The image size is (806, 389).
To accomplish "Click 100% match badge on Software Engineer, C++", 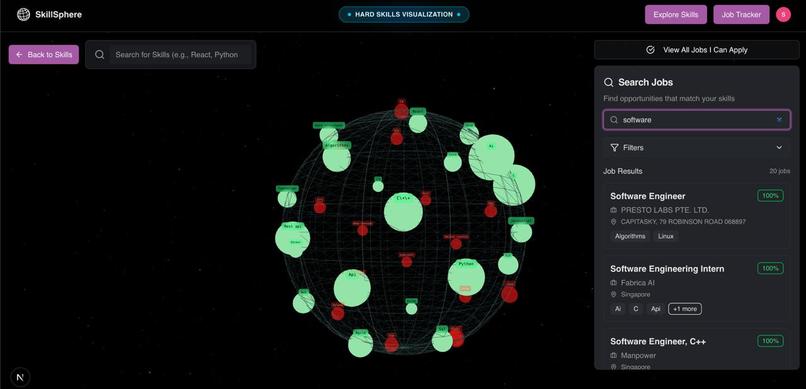I will 770,341.
